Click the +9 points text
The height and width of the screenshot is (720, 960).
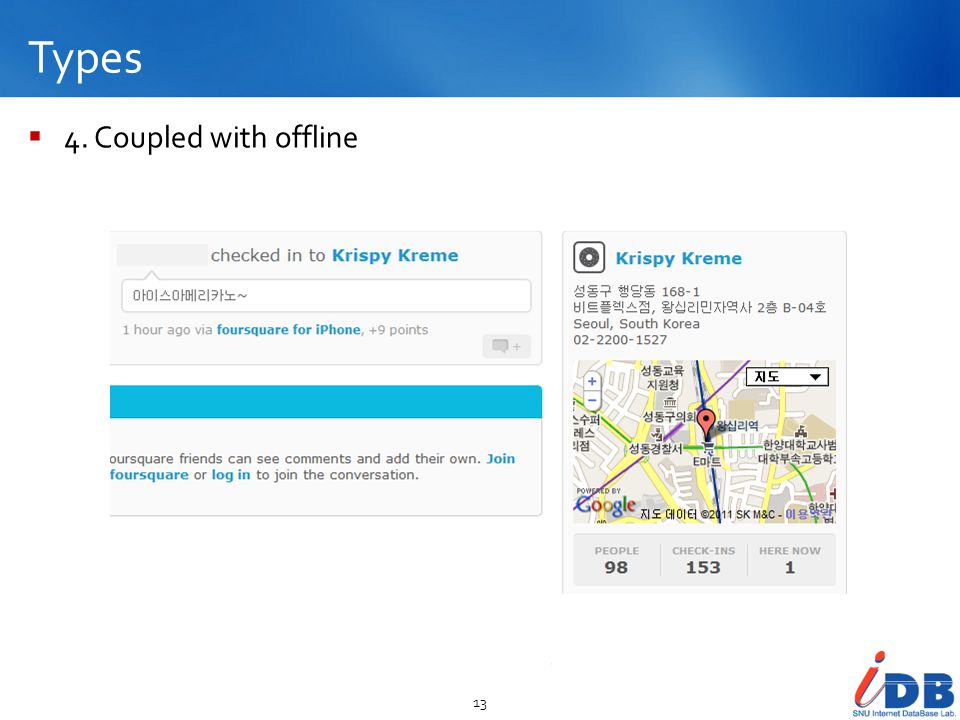click(x=398, y=329)
